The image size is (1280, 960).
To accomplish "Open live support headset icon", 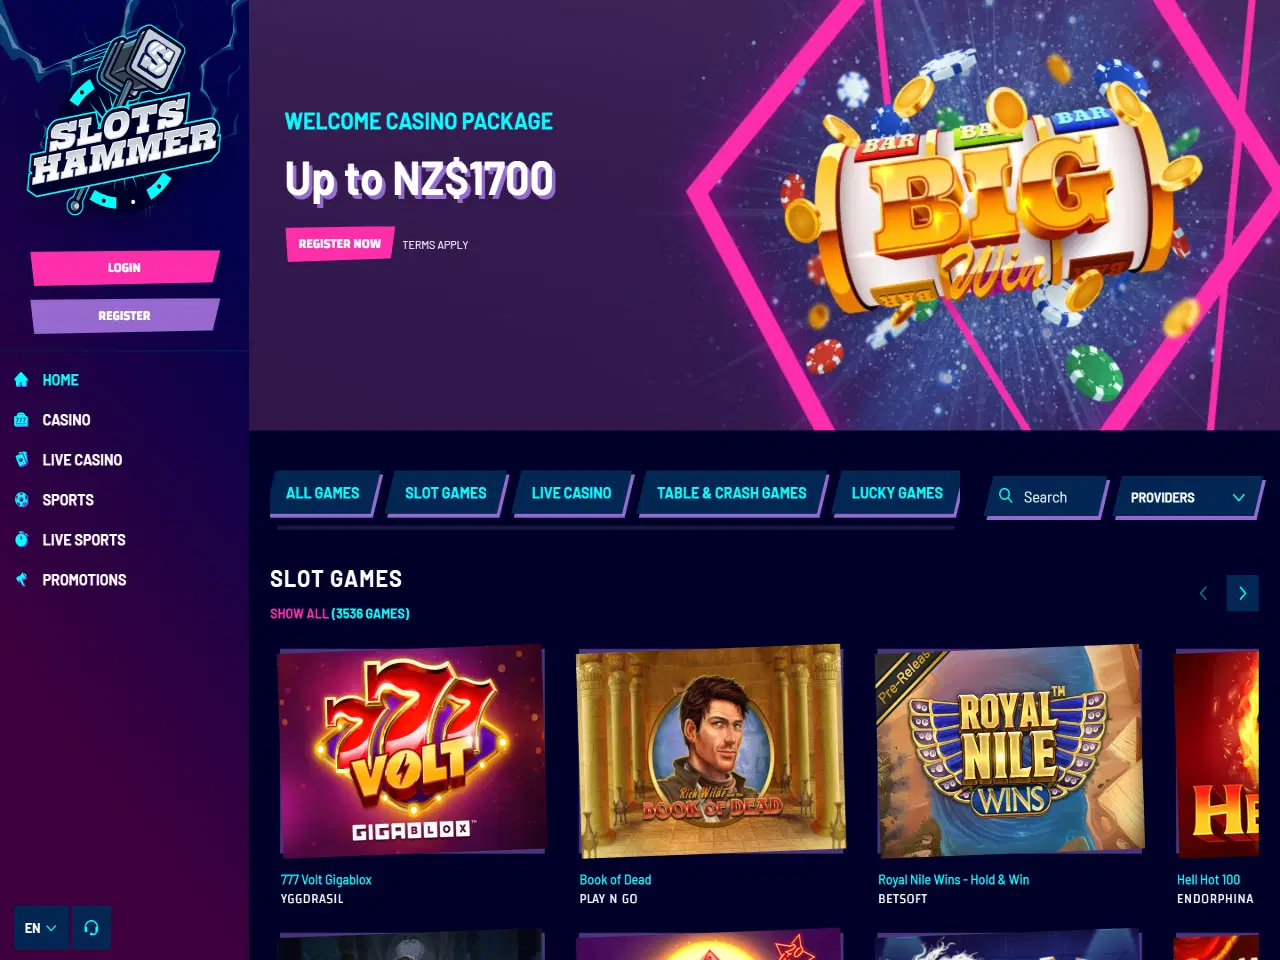I will (x=91, y=928).
